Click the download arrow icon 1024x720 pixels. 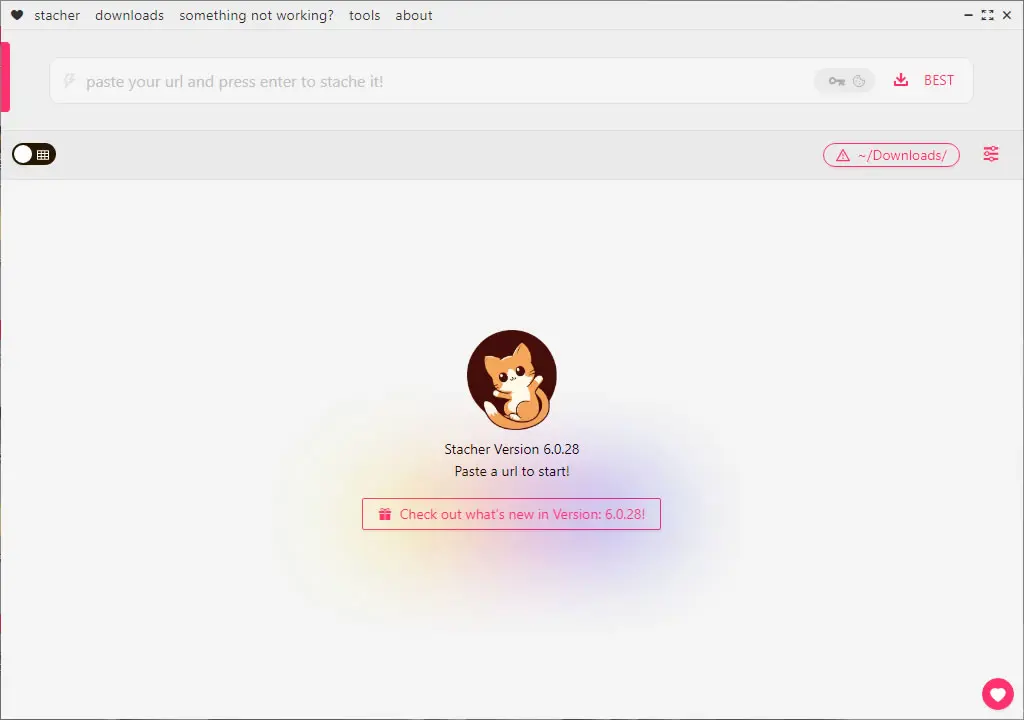click(x=901, y=80)
